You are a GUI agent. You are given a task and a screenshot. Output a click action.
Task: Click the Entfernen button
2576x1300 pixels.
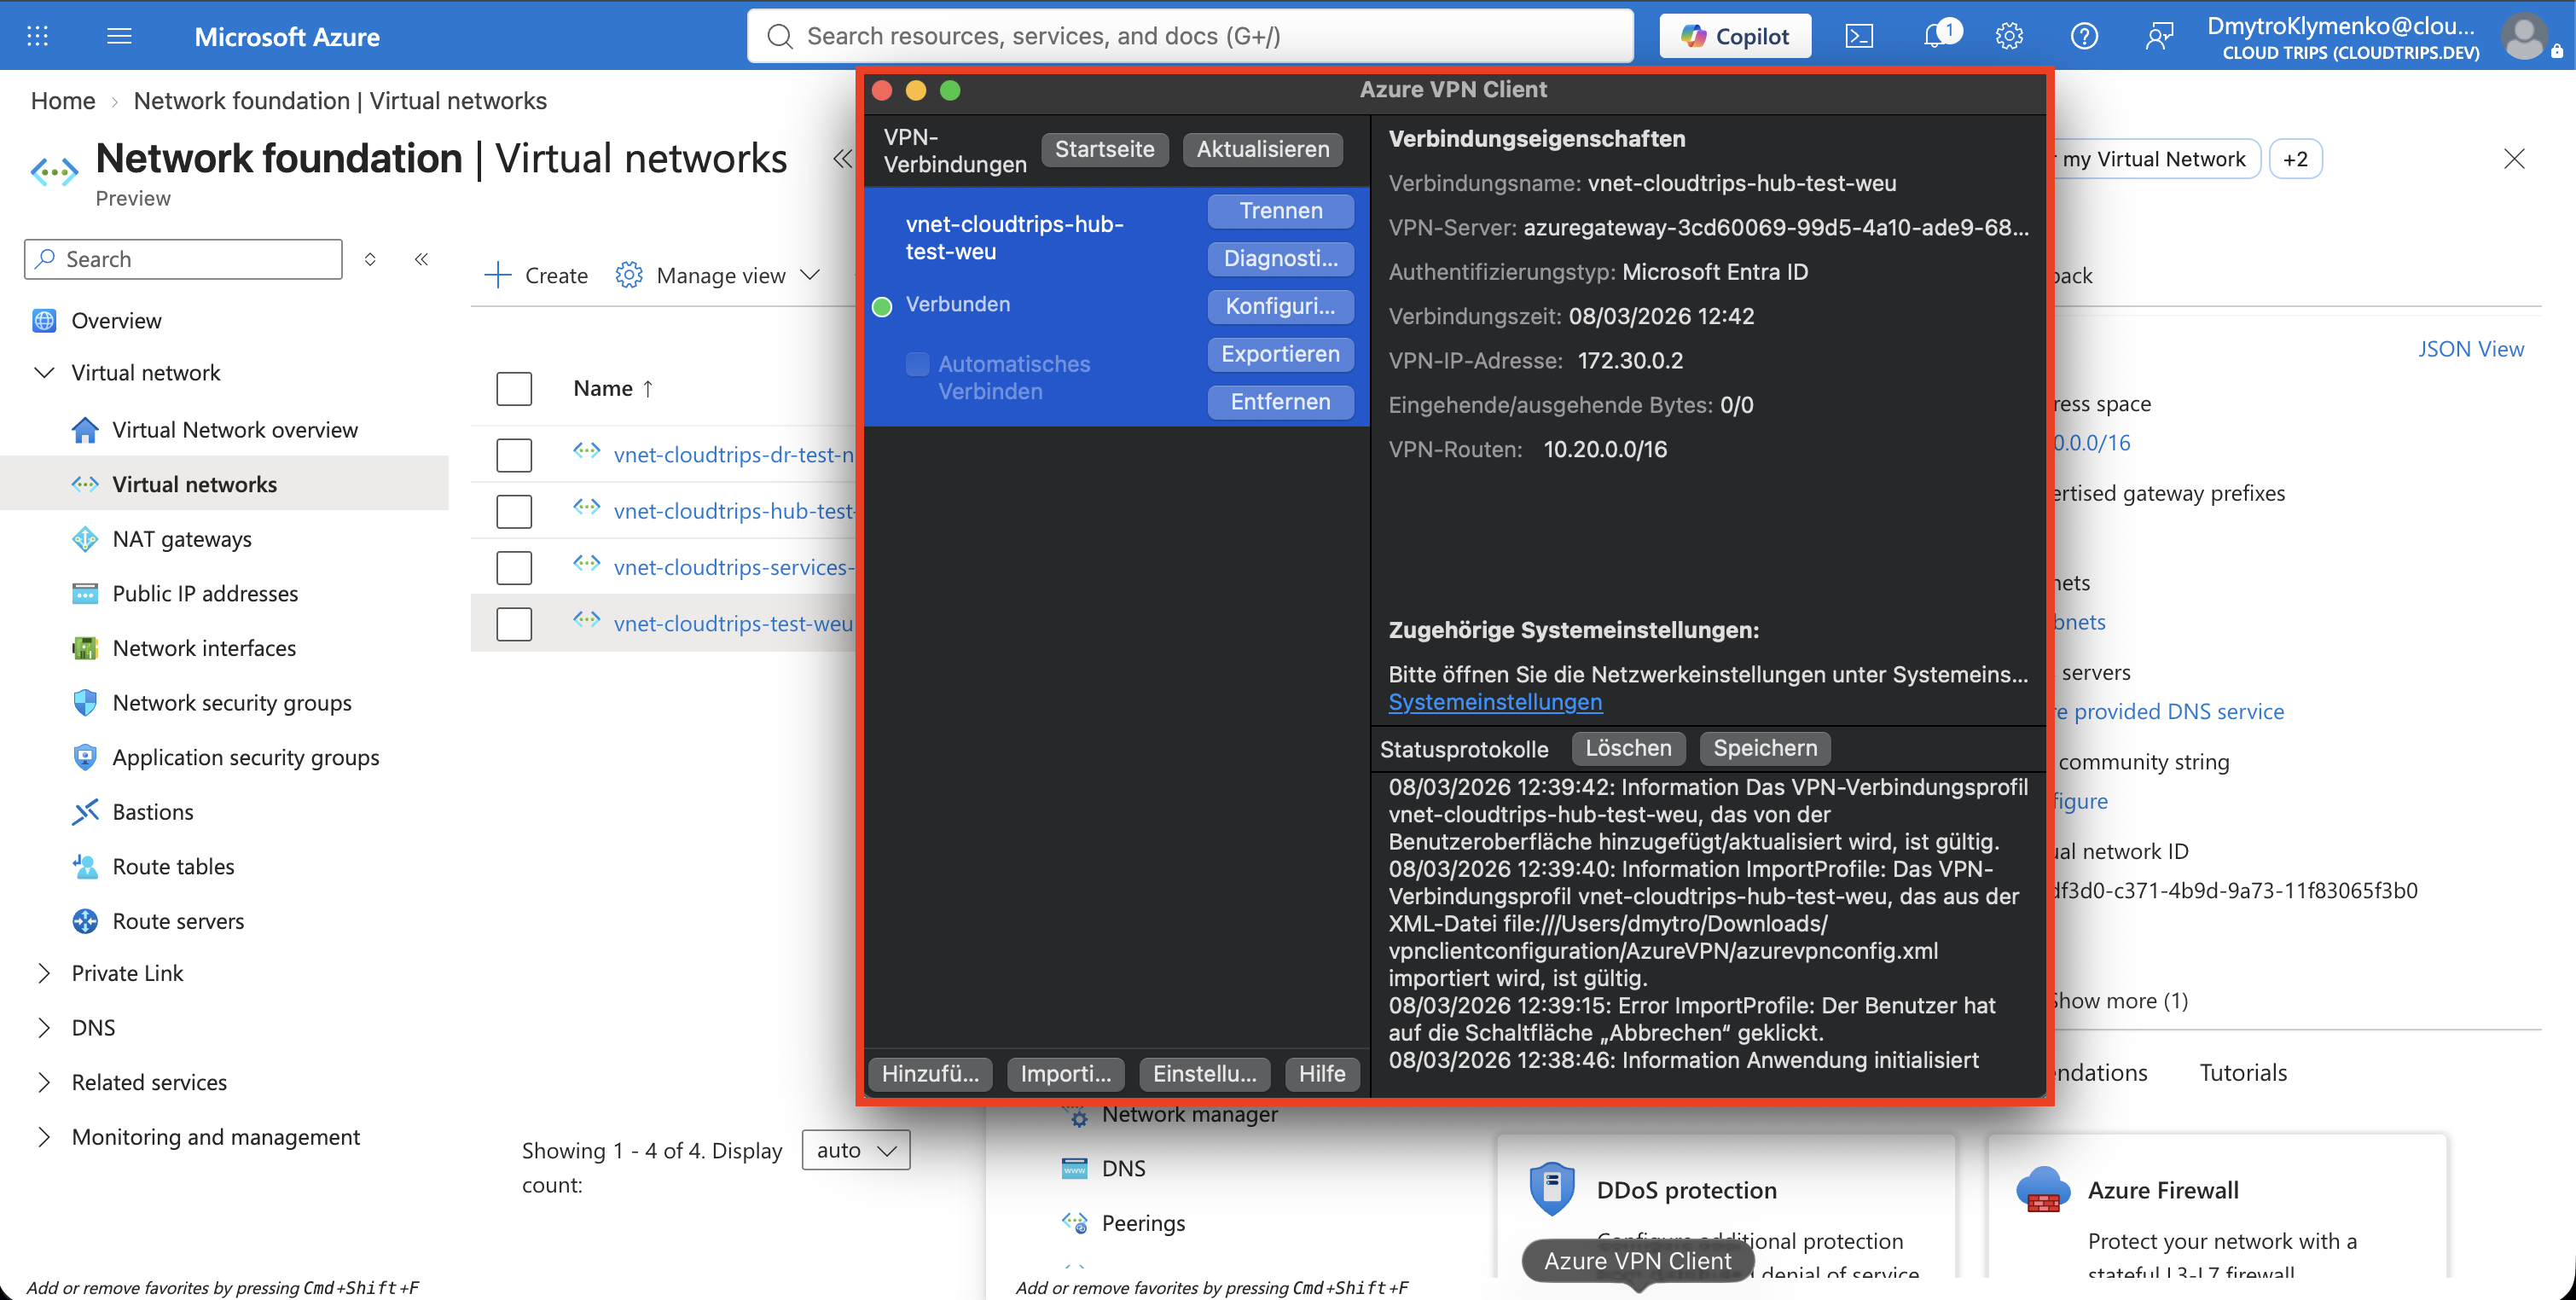tap(1280, 402)
